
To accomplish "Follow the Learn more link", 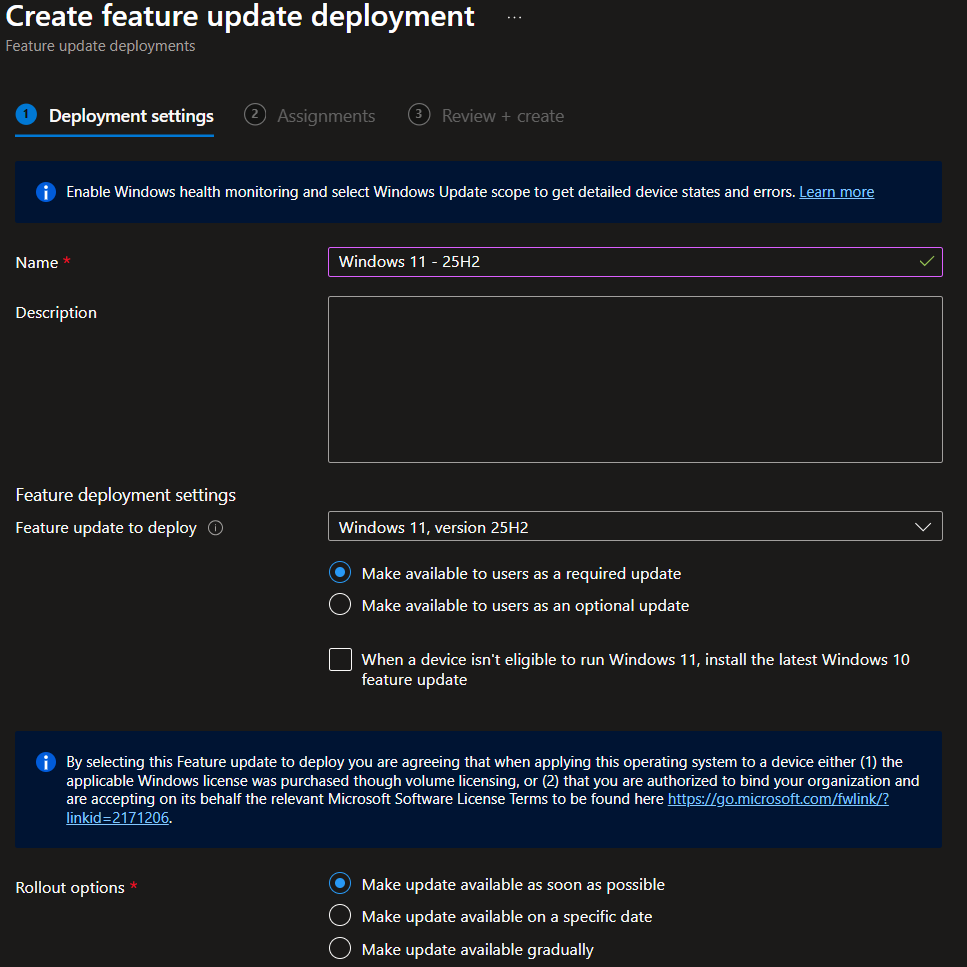I will tap(836, 192).
